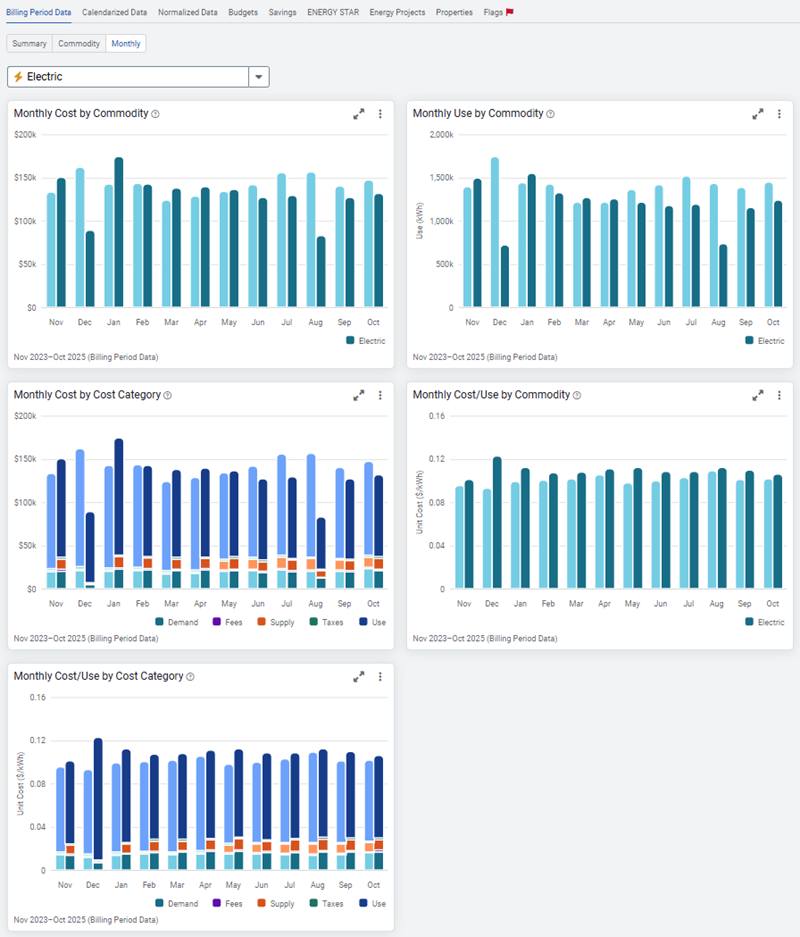Go to the Flags tab
Image resolution: width=800 pixels, height=937 pixels.
tap(498, 12)
